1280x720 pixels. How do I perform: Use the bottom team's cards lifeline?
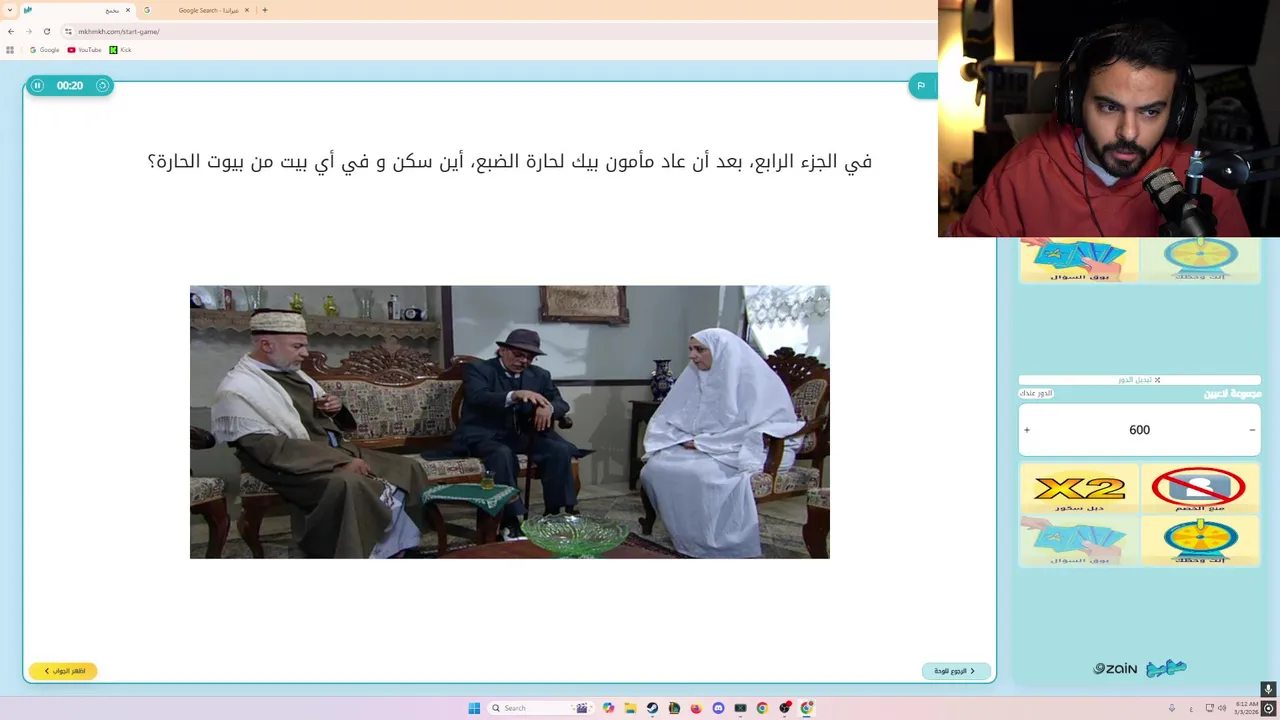coord(1079,541)
